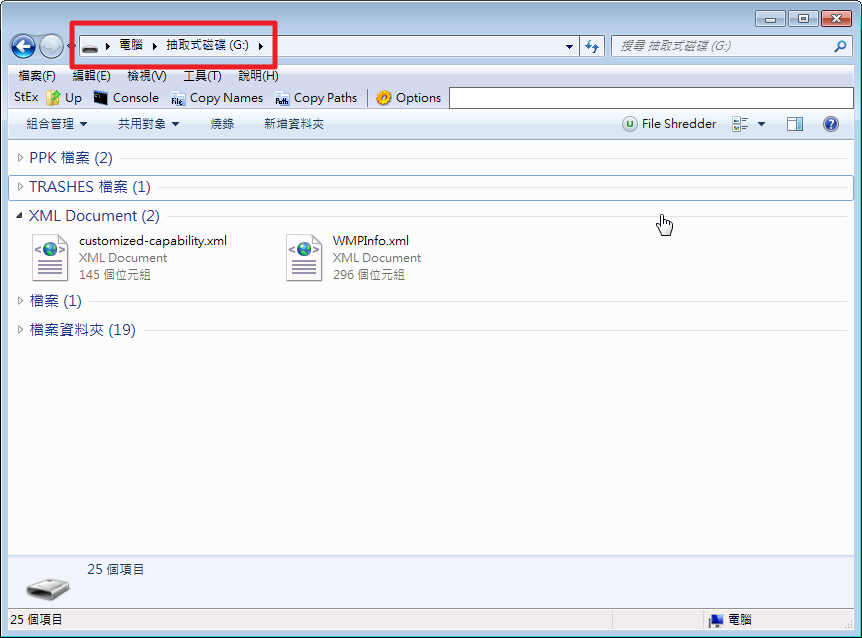Click the blue help question mark icon
Image resolution: width=862 pixels, height=638 pixels.
tap(830, 124)
